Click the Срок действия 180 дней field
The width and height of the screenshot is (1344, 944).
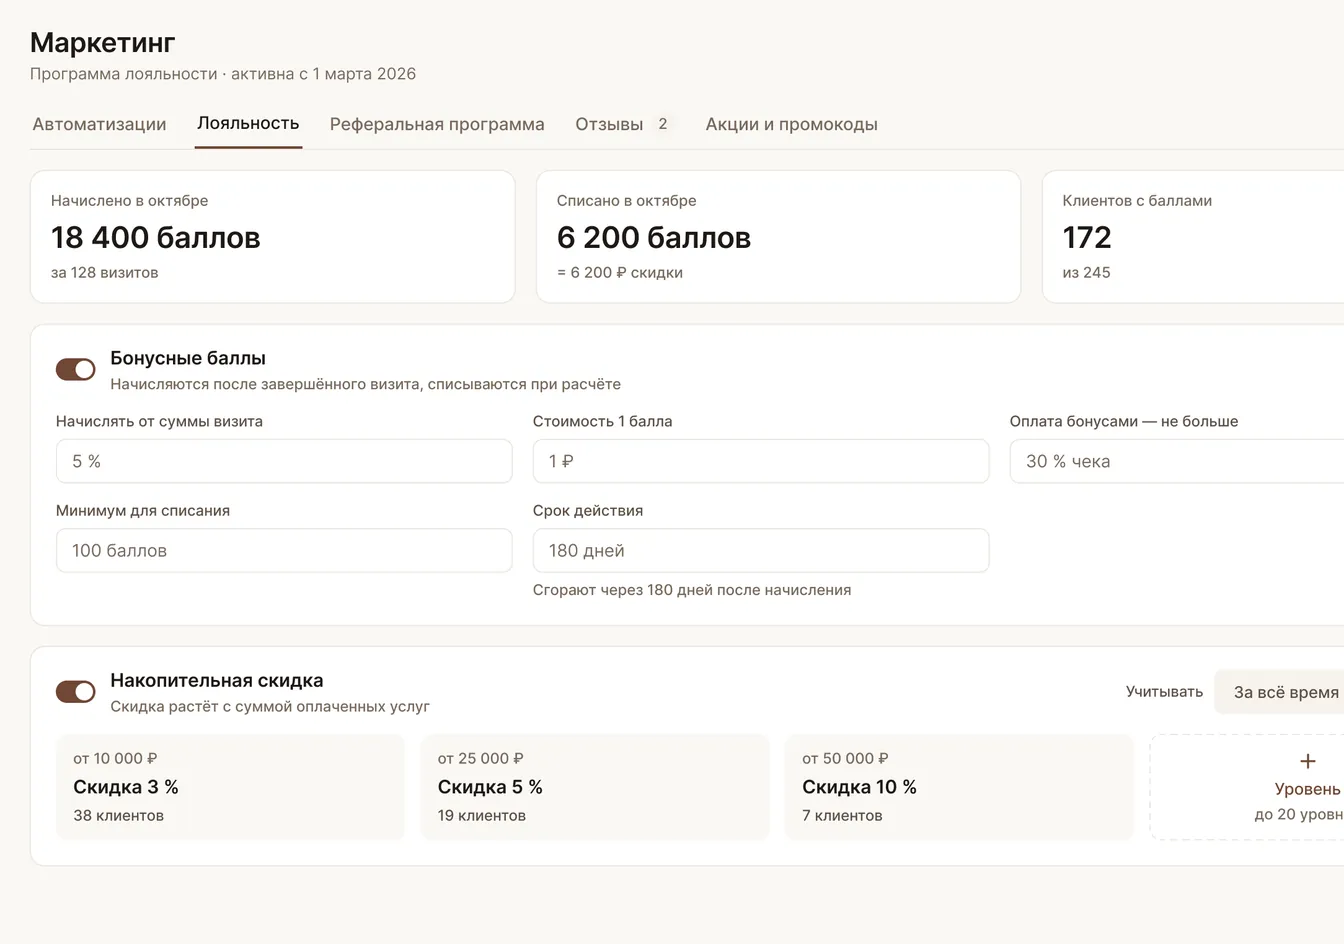pos(761,550)
